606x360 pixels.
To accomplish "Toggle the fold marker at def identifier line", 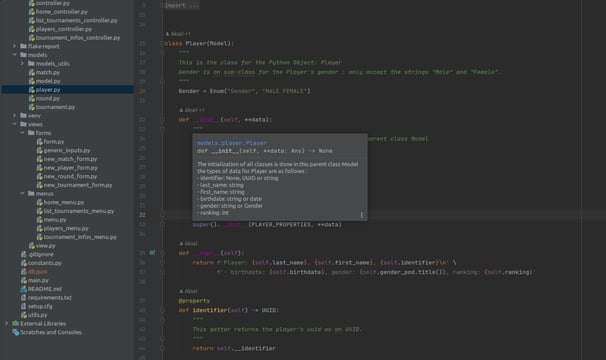I will [x=162, y=310].
